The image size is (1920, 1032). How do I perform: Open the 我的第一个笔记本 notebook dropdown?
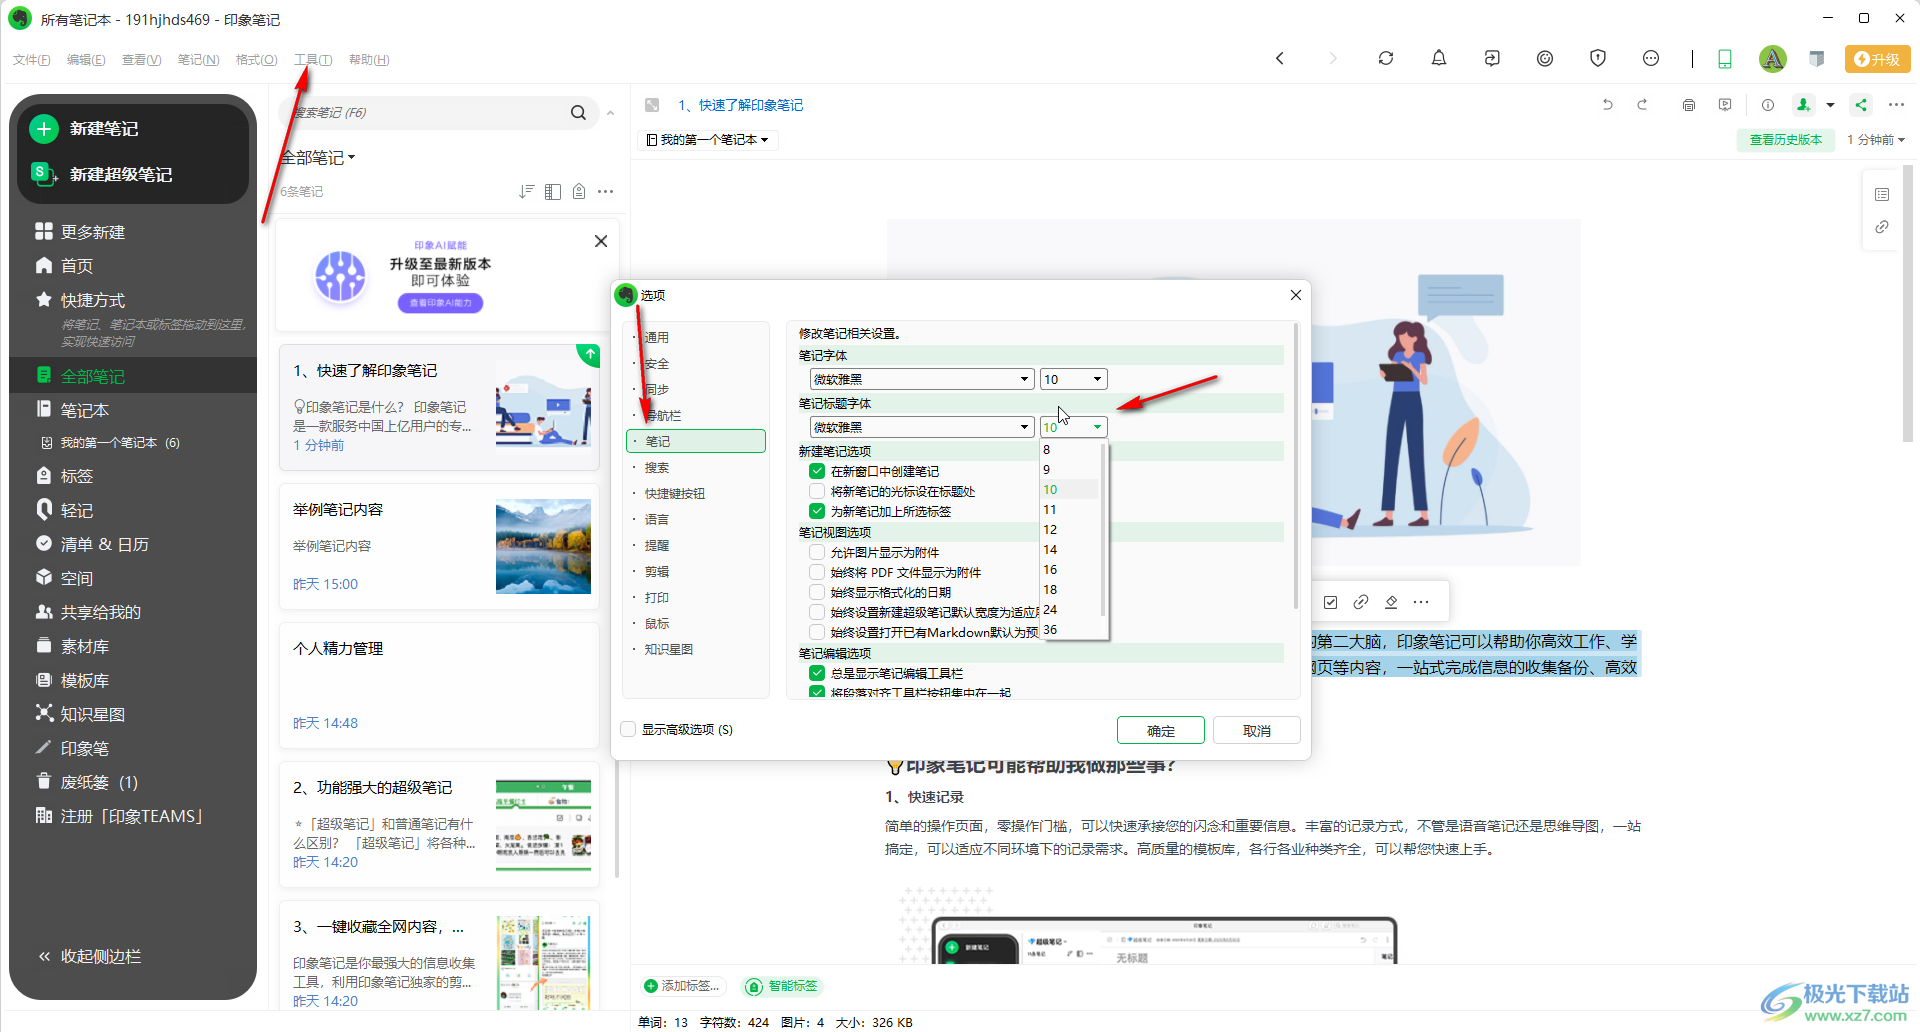click(x=708, y=140)
